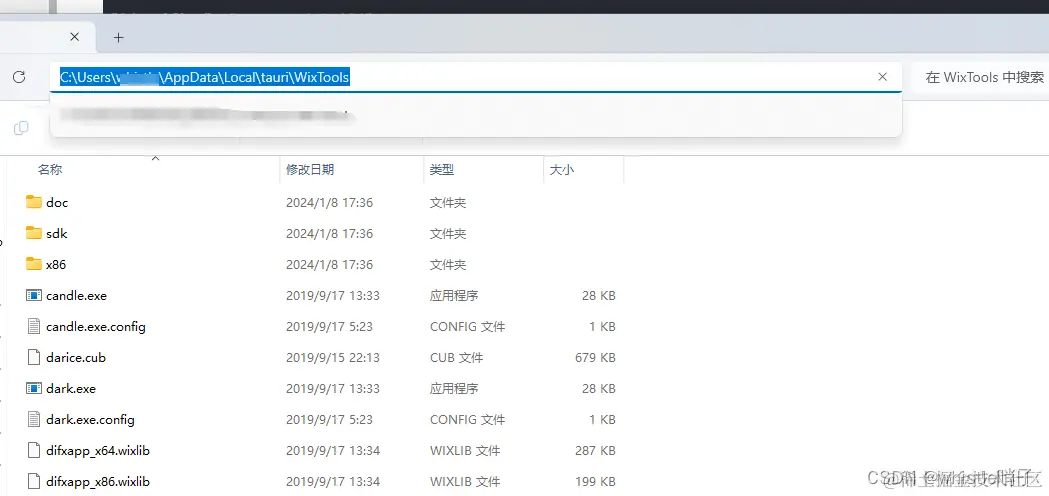The height and width of the screenshot is (496, 1049).
Task: Click the candle.exe.config file icon
Action: [33, 326]
